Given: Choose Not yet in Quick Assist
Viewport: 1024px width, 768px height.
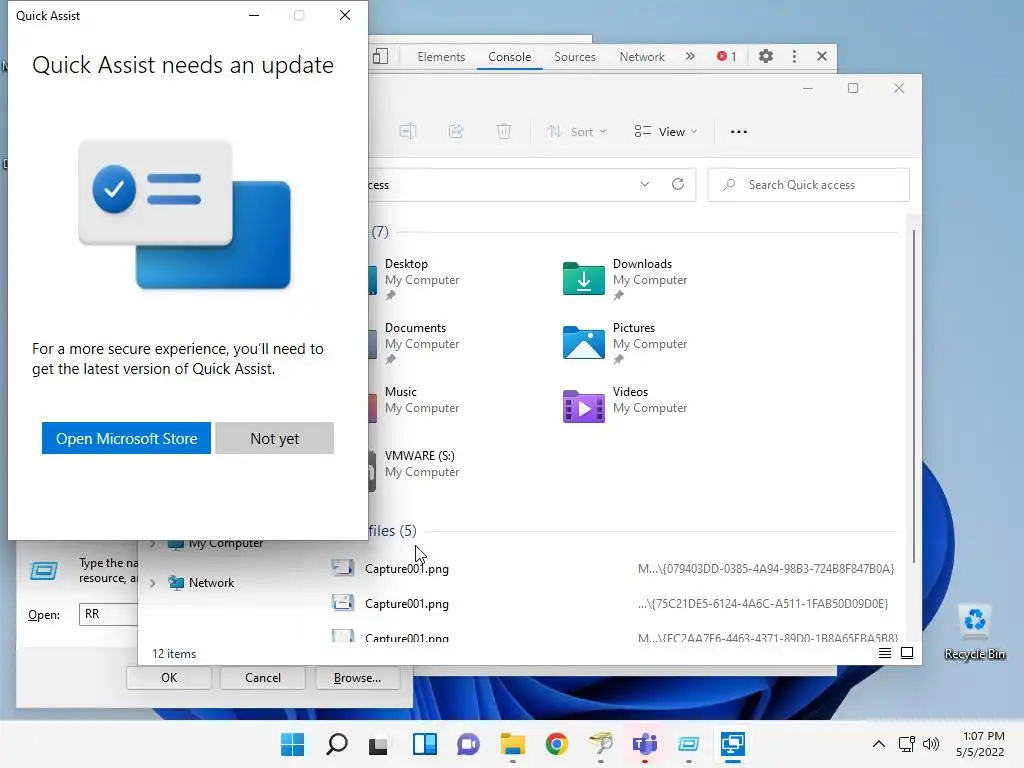Looking at the screenshot, I should pos(274,438).
